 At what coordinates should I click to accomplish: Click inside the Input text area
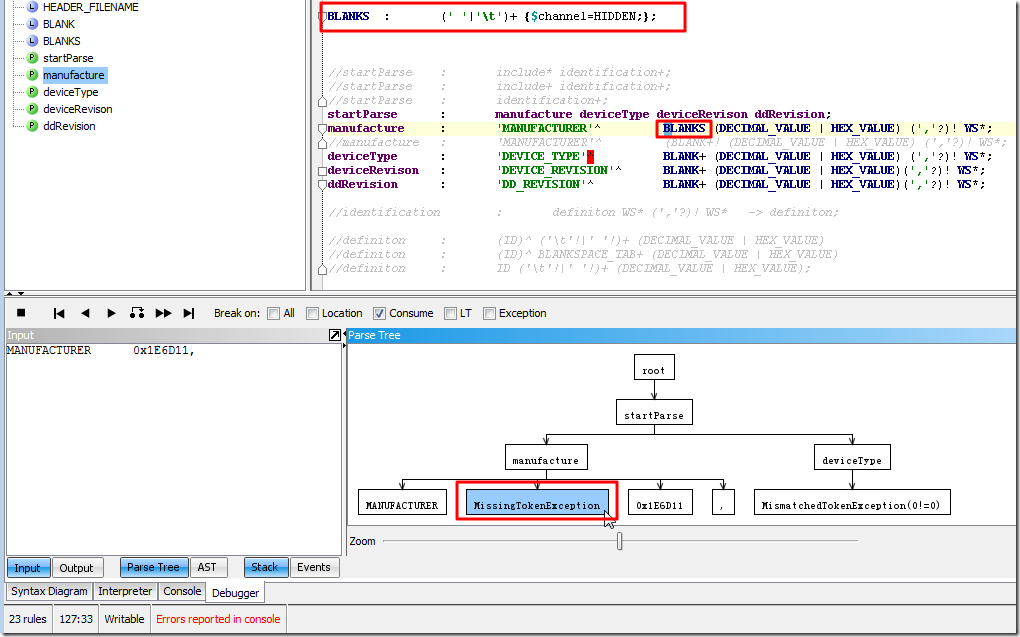point(174,449)
